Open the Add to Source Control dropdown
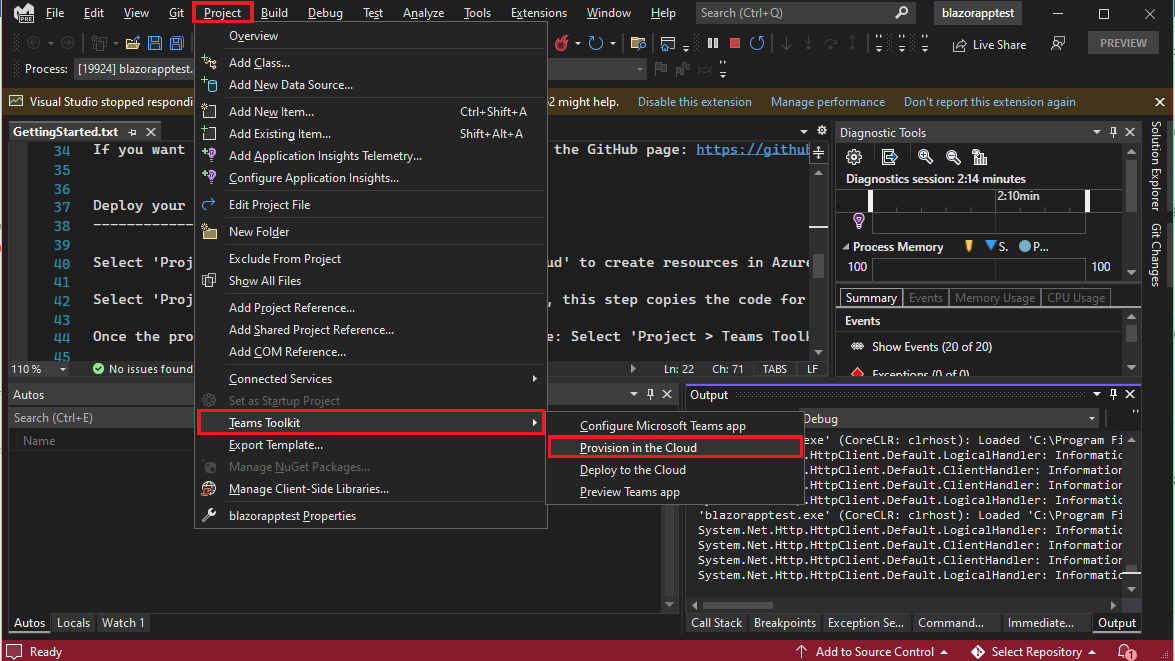 click(943, 652)
